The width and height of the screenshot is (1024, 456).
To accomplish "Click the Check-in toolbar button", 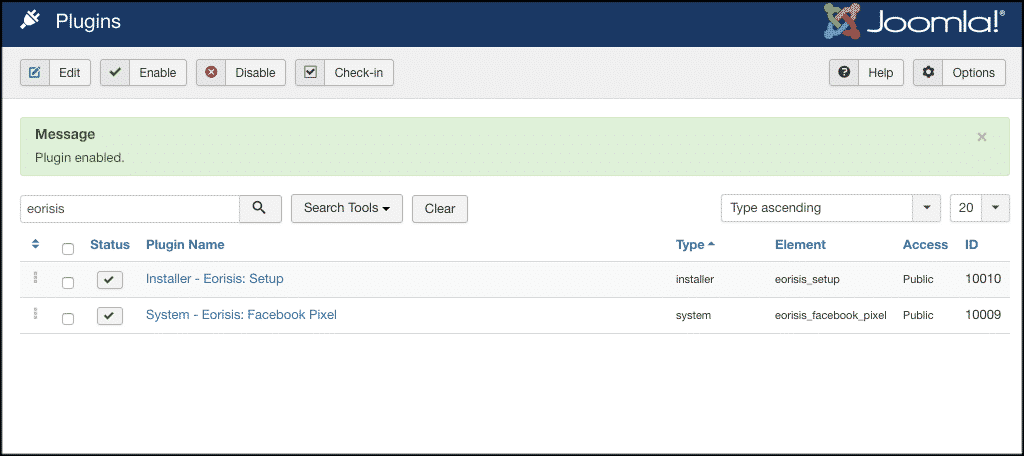I will point(344,73).
